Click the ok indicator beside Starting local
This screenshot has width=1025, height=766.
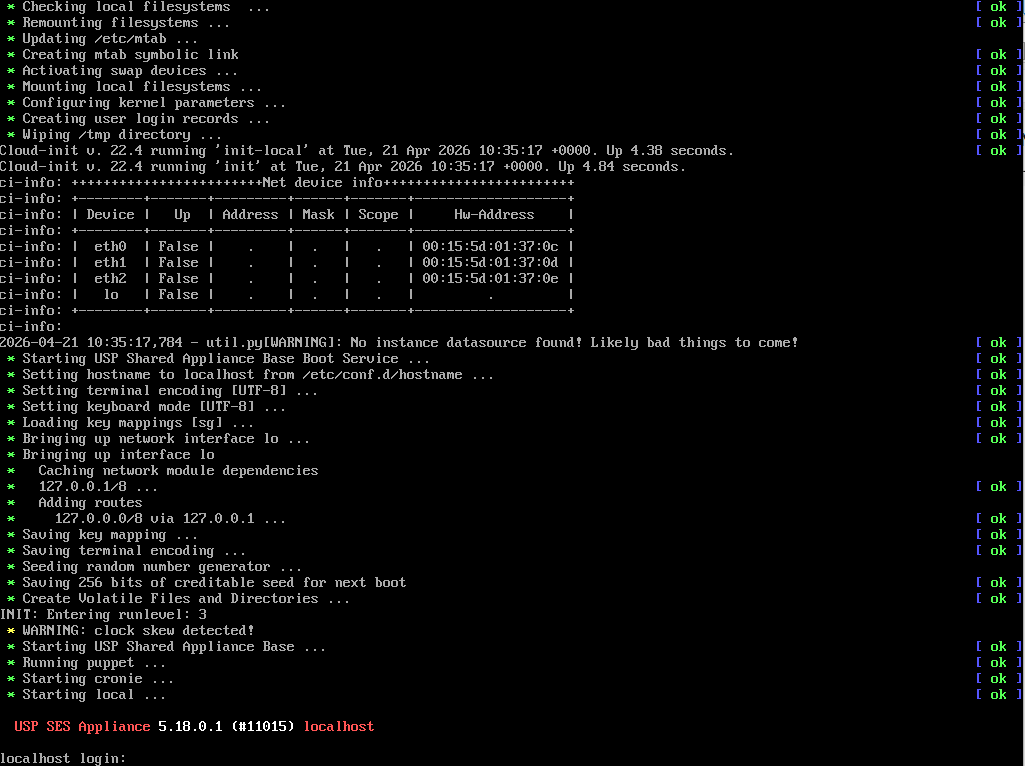(996, 694)
